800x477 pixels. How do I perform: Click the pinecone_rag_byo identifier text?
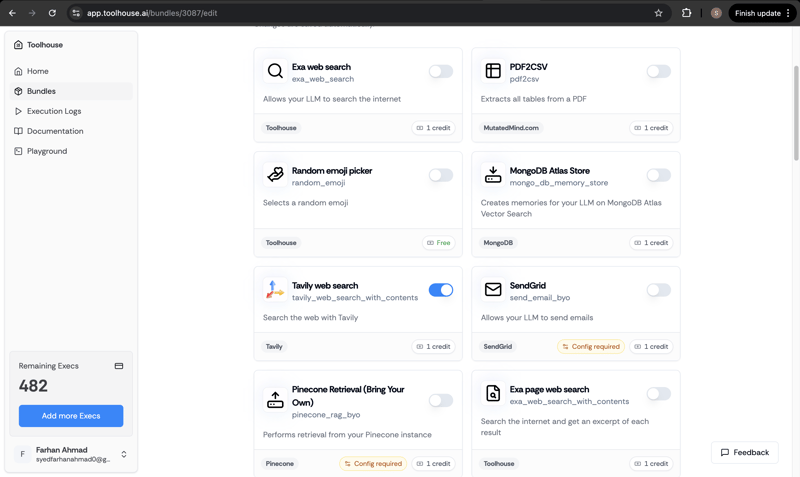pyautogui.click(x=326, y=415)
